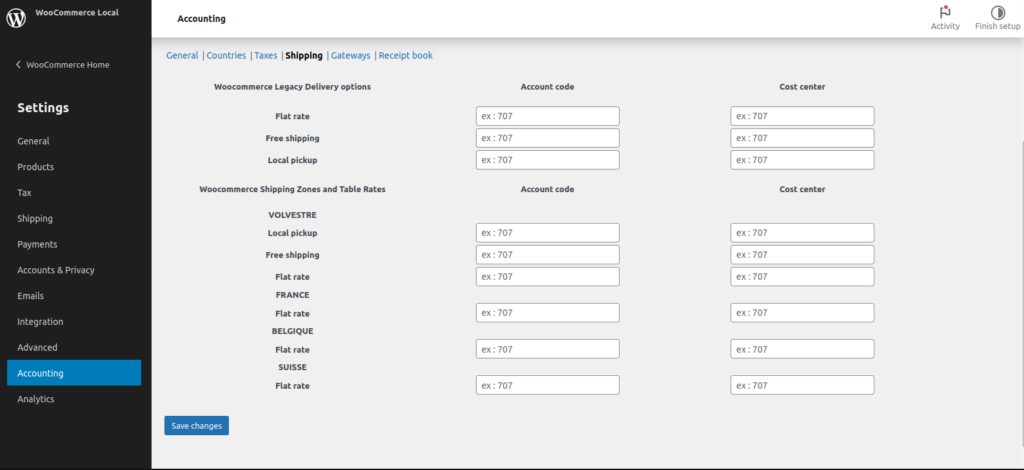The image size is (1024, 470).
Task: Switch to the General tab
Action: click(182, 56)
